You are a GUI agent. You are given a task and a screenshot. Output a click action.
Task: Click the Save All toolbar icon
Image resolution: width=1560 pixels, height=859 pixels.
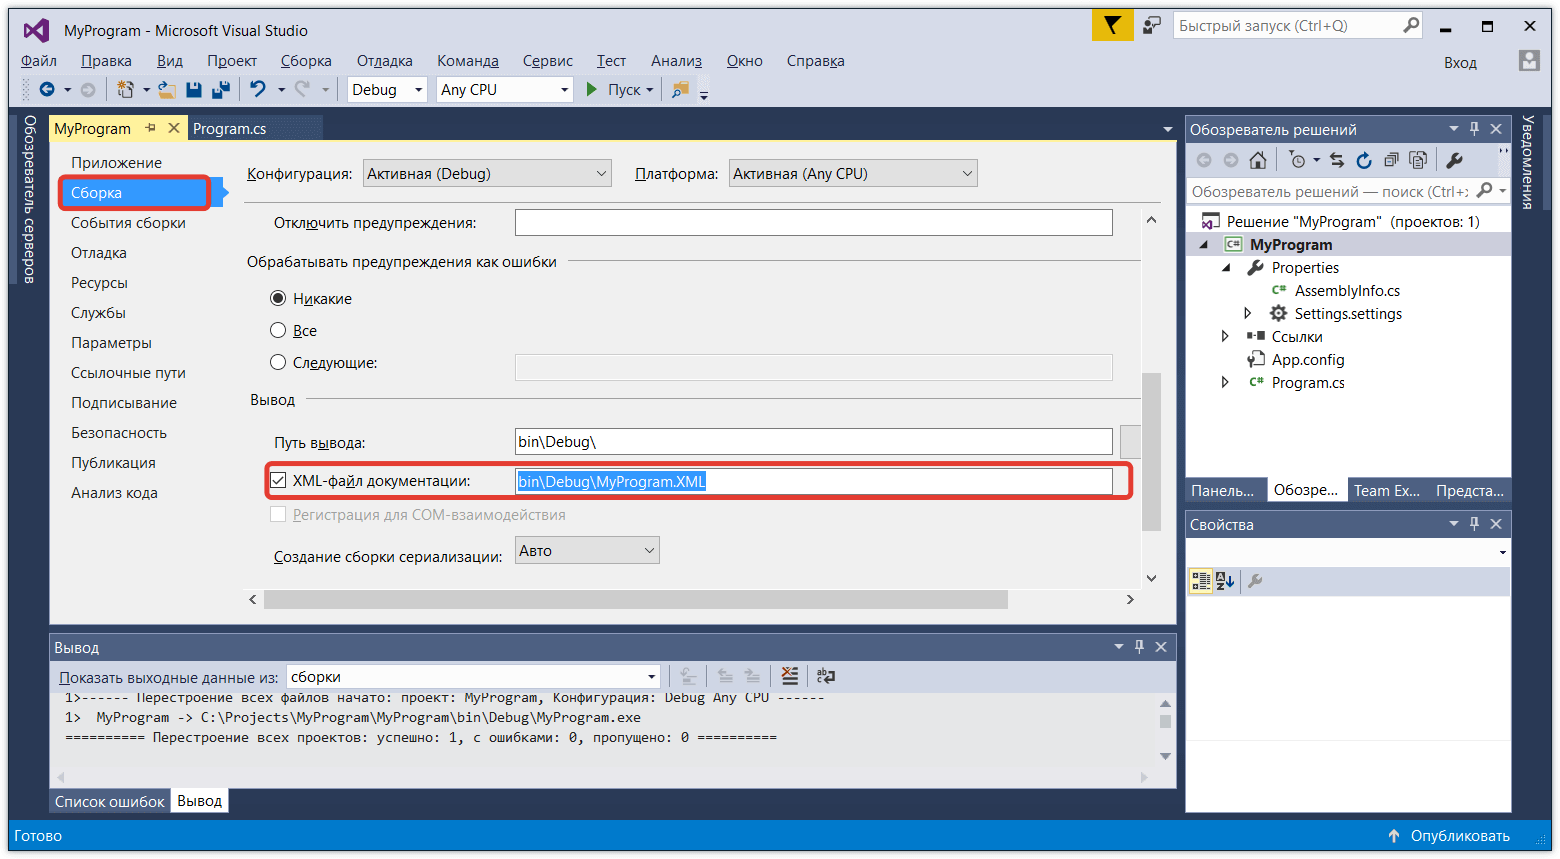221,90
